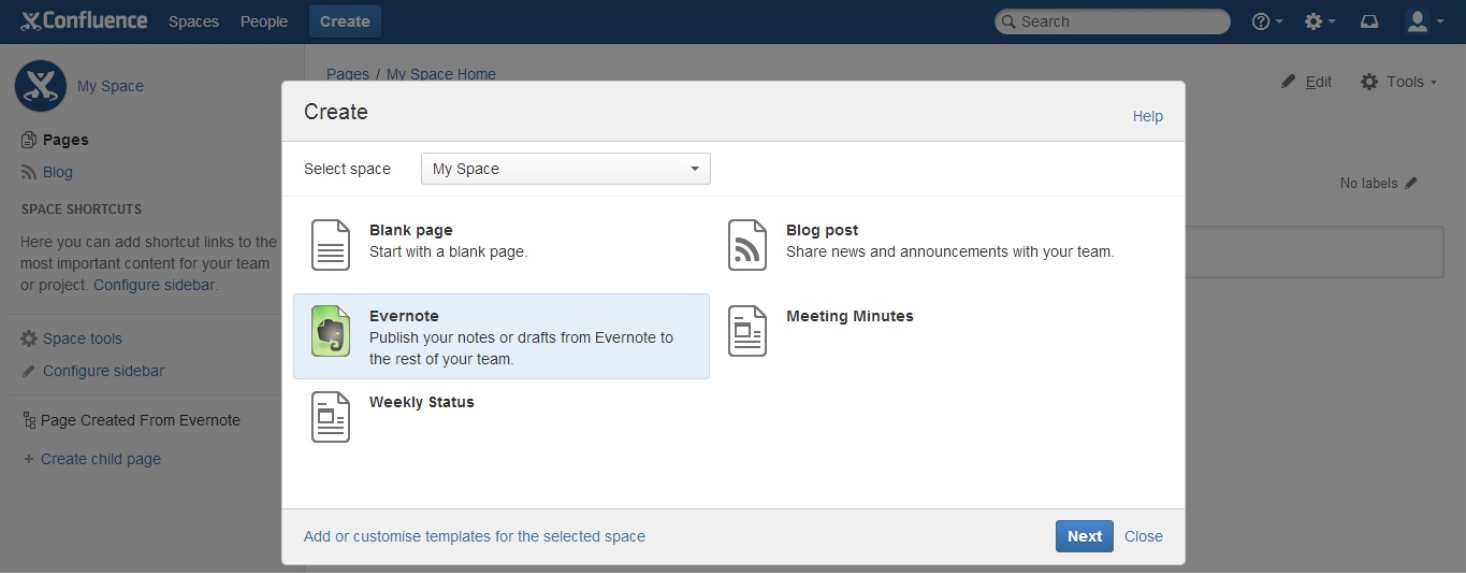Open the Spaces menu
Screen dimensions: 1466x573
coord(193,21)
